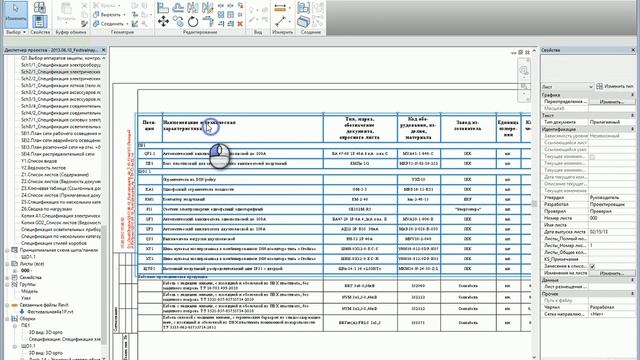The width and height of the screenshot is (640, 360).
Task: Select the Measure between two references tool
Action: (280, 7)
